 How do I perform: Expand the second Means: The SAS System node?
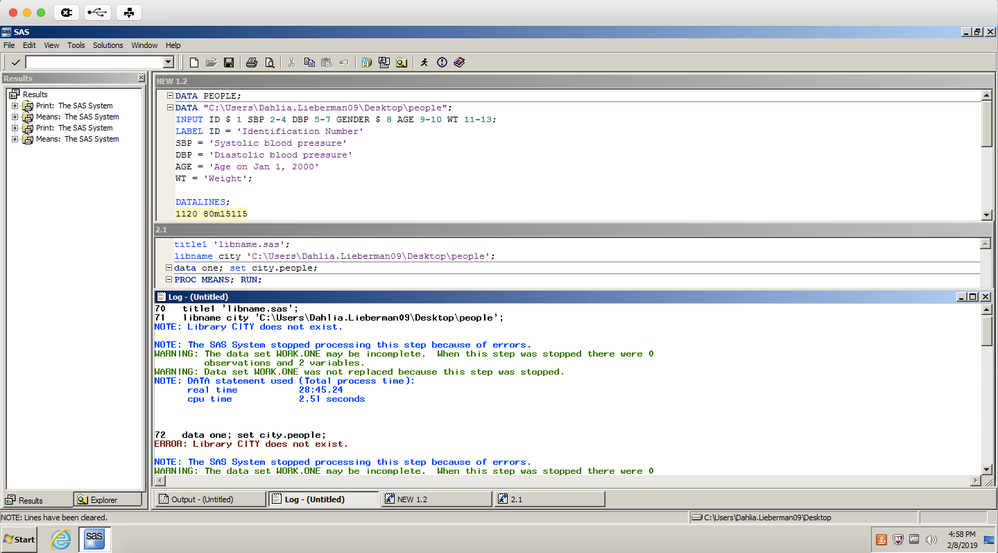(15, 139)
